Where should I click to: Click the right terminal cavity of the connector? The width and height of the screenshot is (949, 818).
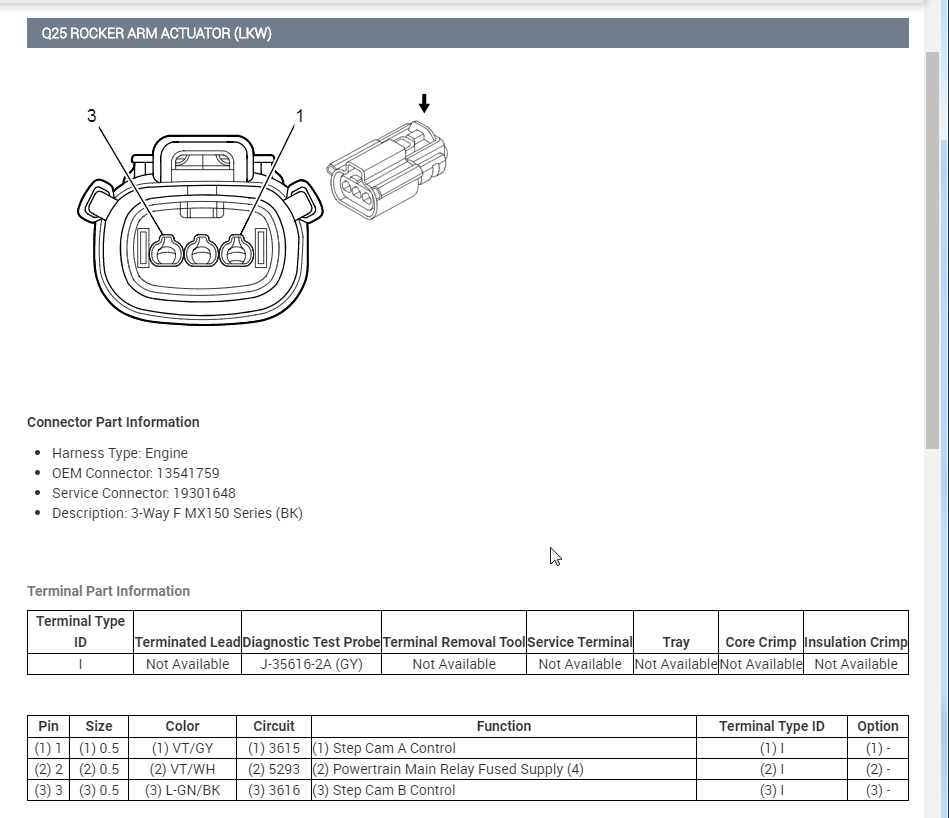[x=236, y=250]
